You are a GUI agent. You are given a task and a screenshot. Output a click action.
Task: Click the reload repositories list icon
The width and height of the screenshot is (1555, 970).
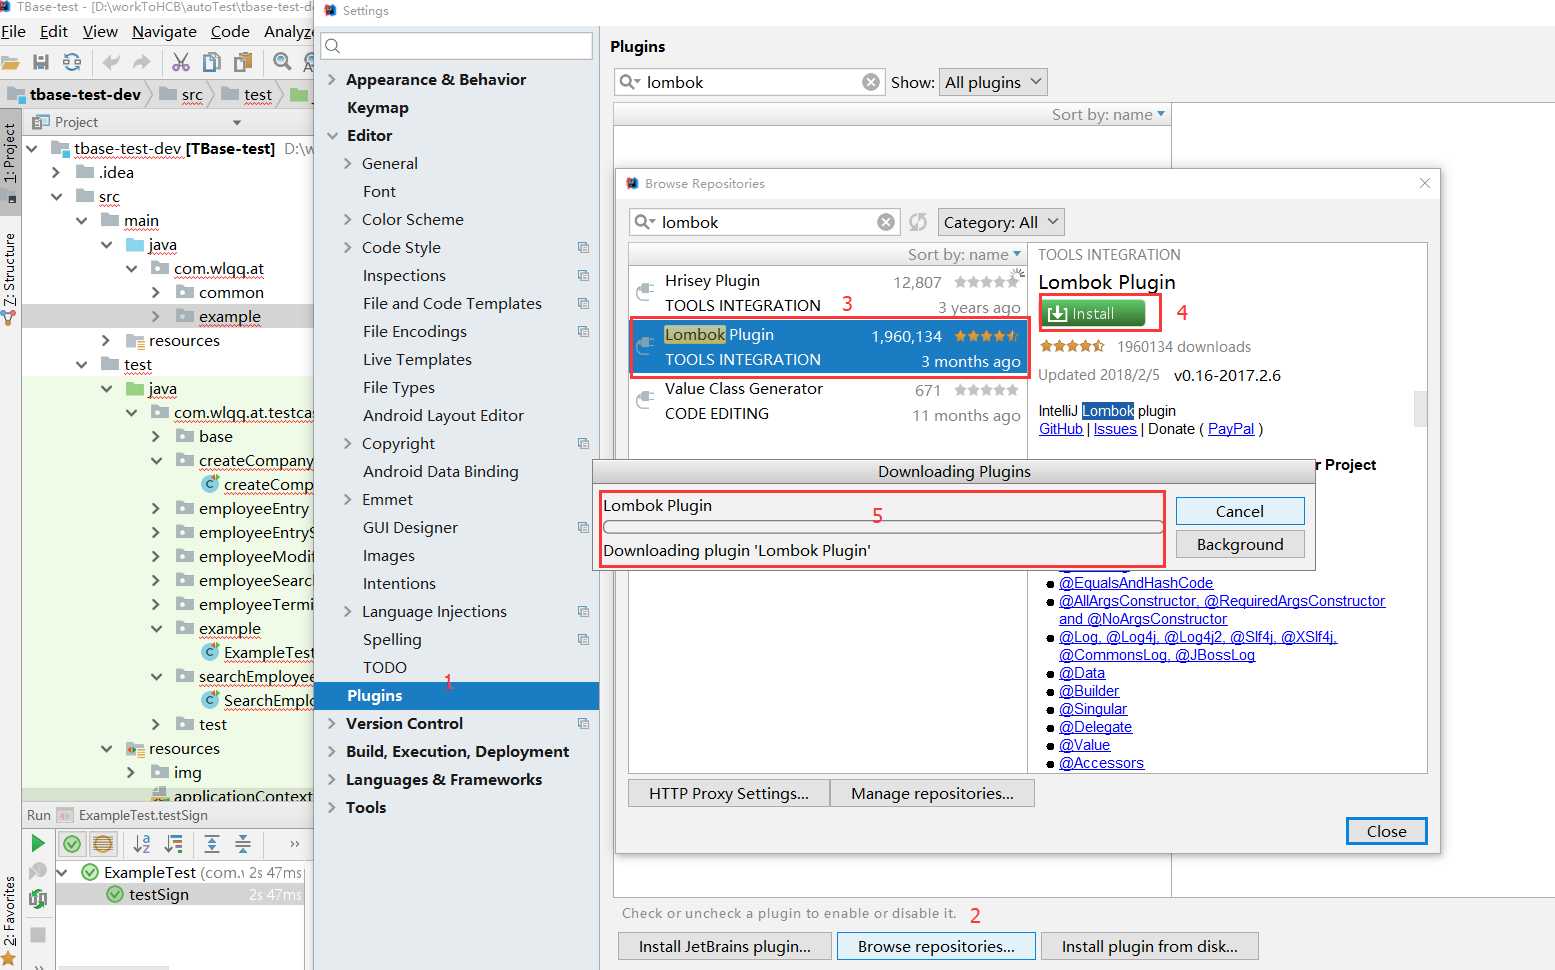coord(918,222)
